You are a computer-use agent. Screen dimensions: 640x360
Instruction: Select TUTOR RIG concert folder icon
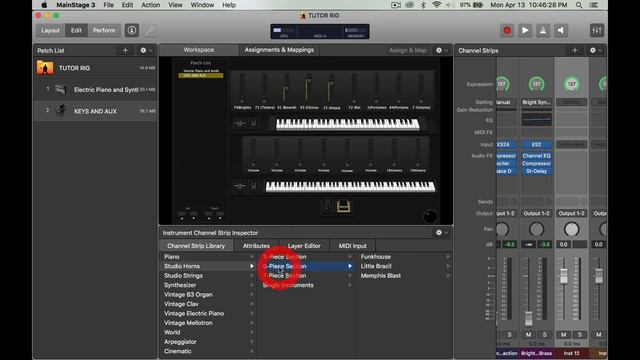[x=45, y=68]
